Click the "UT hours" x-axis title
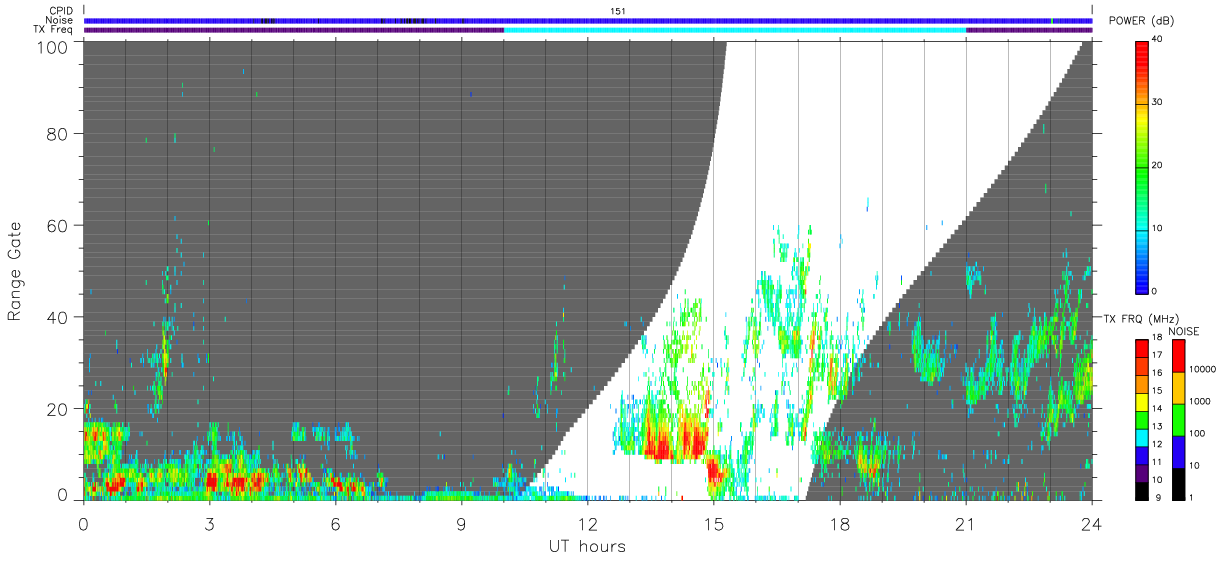The width and height of the screenshot is (1228, 567). pos(586,546)
